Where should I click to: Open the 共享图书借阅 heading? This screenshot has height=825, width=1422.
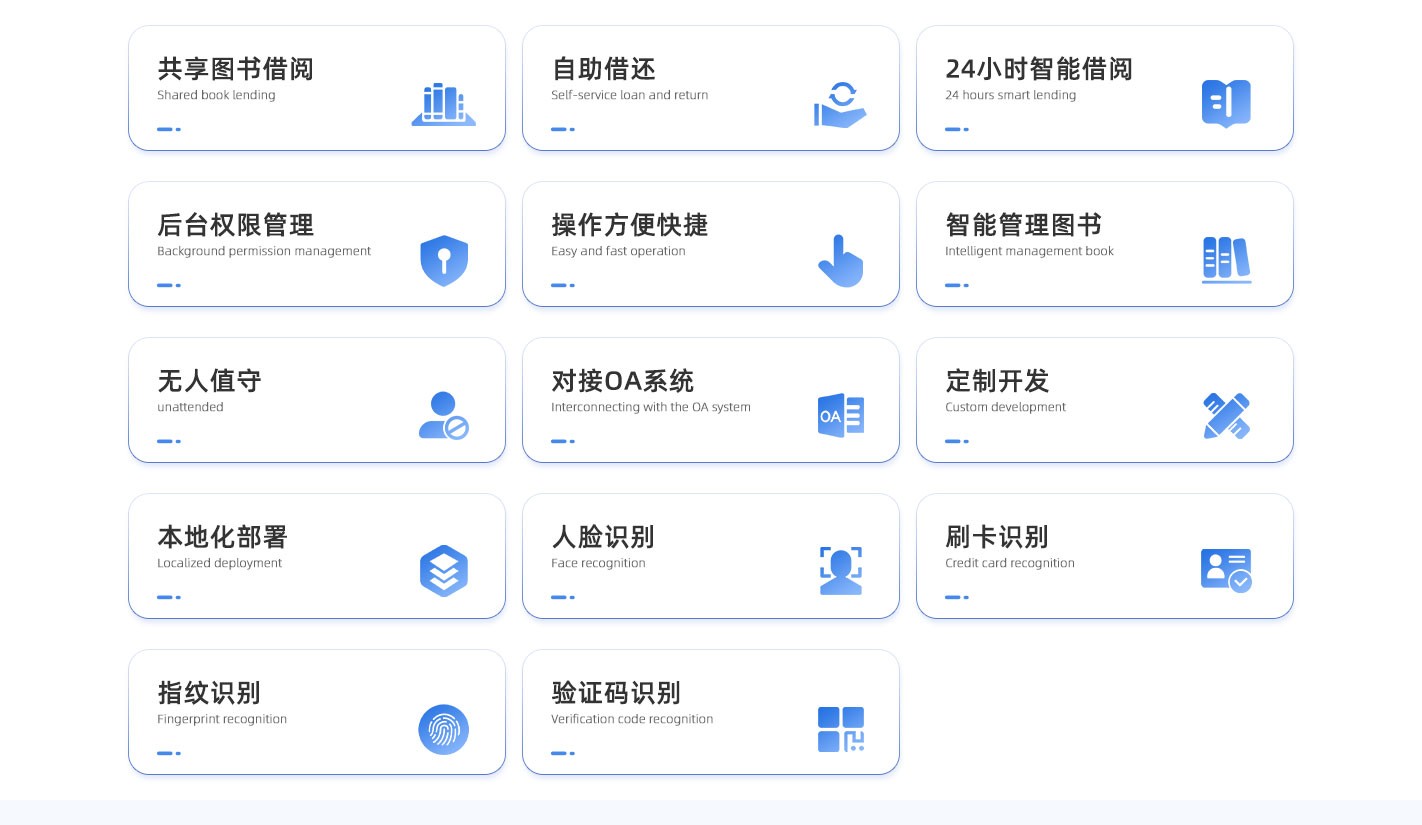pos(235,69)
